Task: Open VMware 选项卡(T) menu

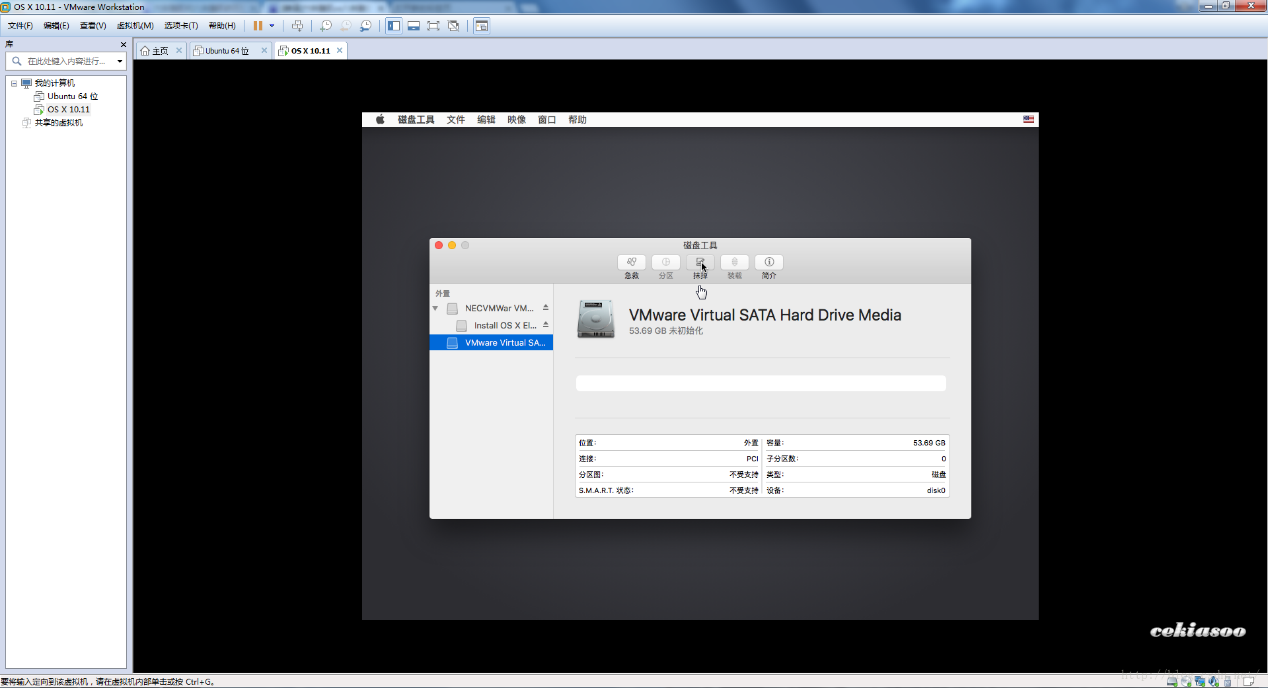Action: click(x=181, y=25)
